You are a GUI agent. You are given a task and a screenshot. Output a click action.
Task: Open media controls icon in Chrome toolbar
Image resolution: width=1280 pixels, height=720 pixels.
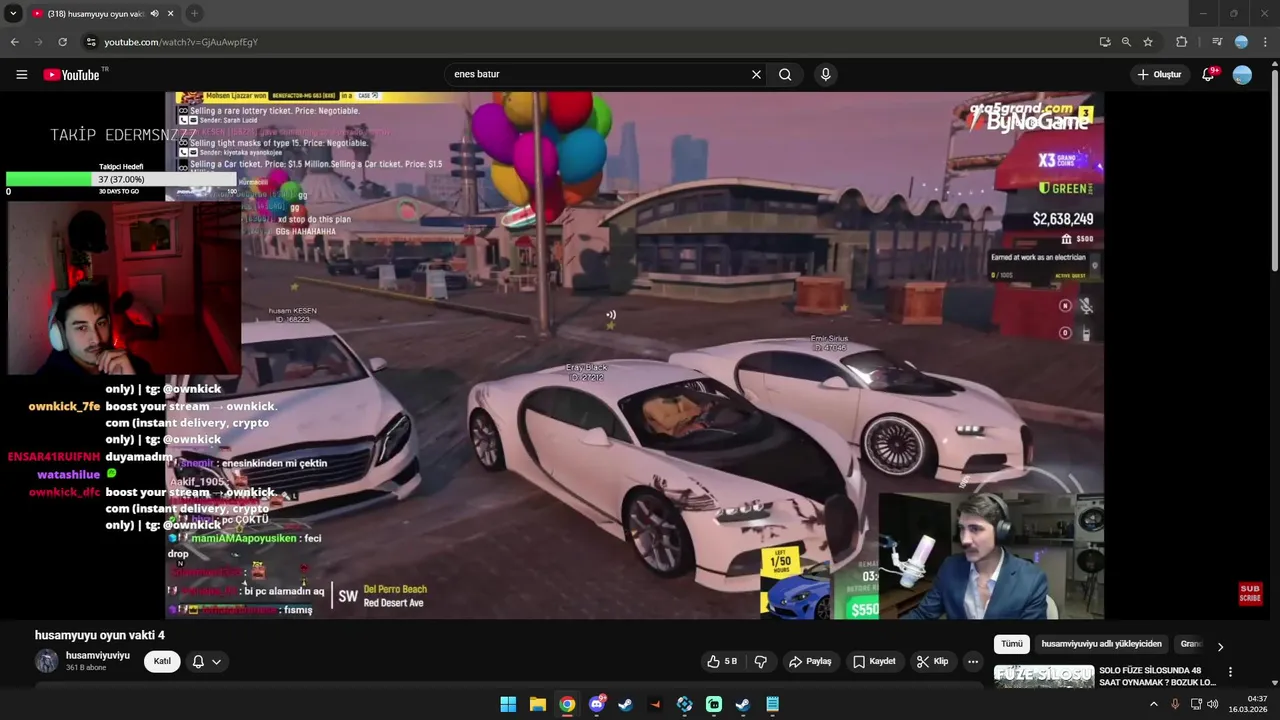tap(1217, 42)
